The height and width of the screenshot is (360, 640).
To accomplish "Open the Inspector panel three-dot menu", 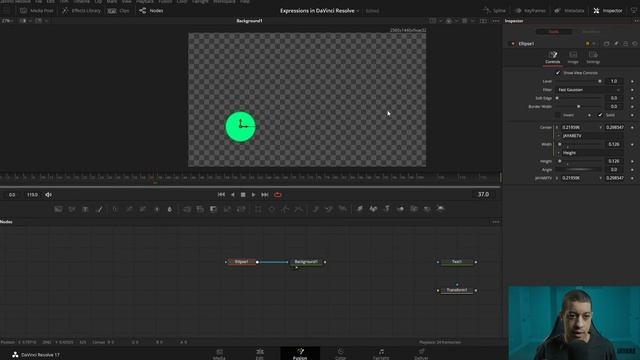I will click(x=636, y=21).
